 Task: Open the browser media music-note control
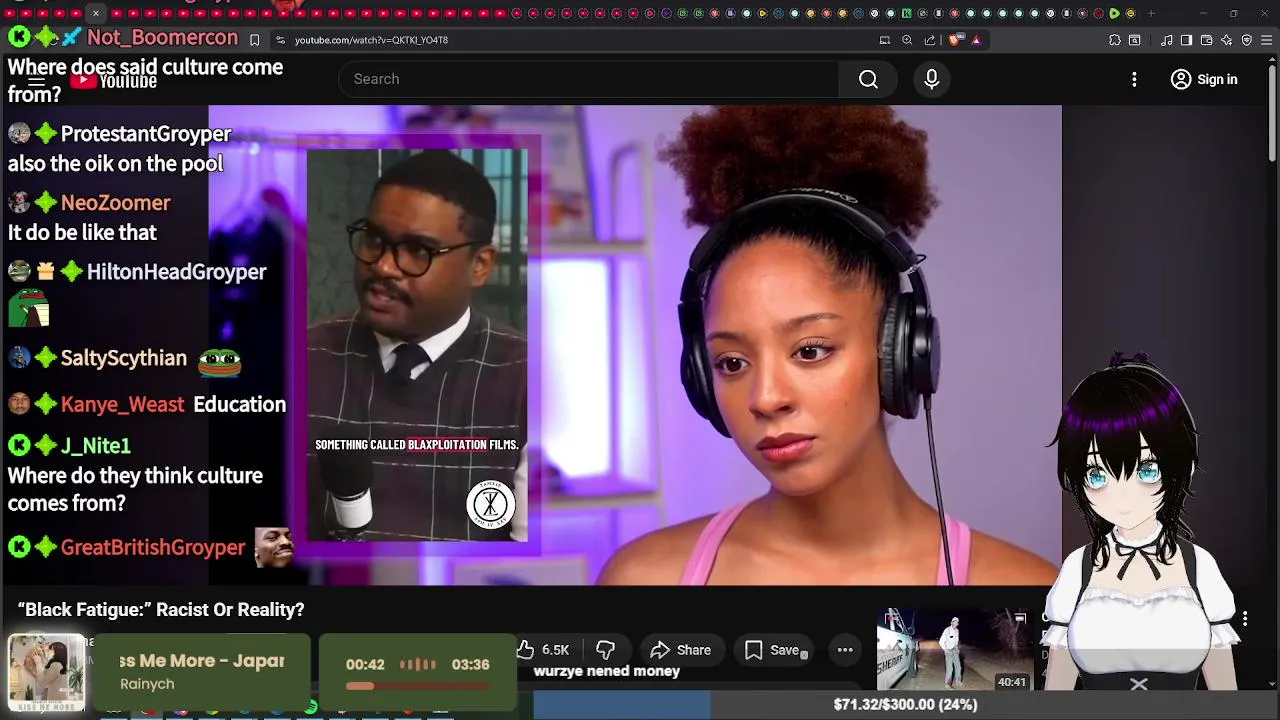tap(1166, 40)
